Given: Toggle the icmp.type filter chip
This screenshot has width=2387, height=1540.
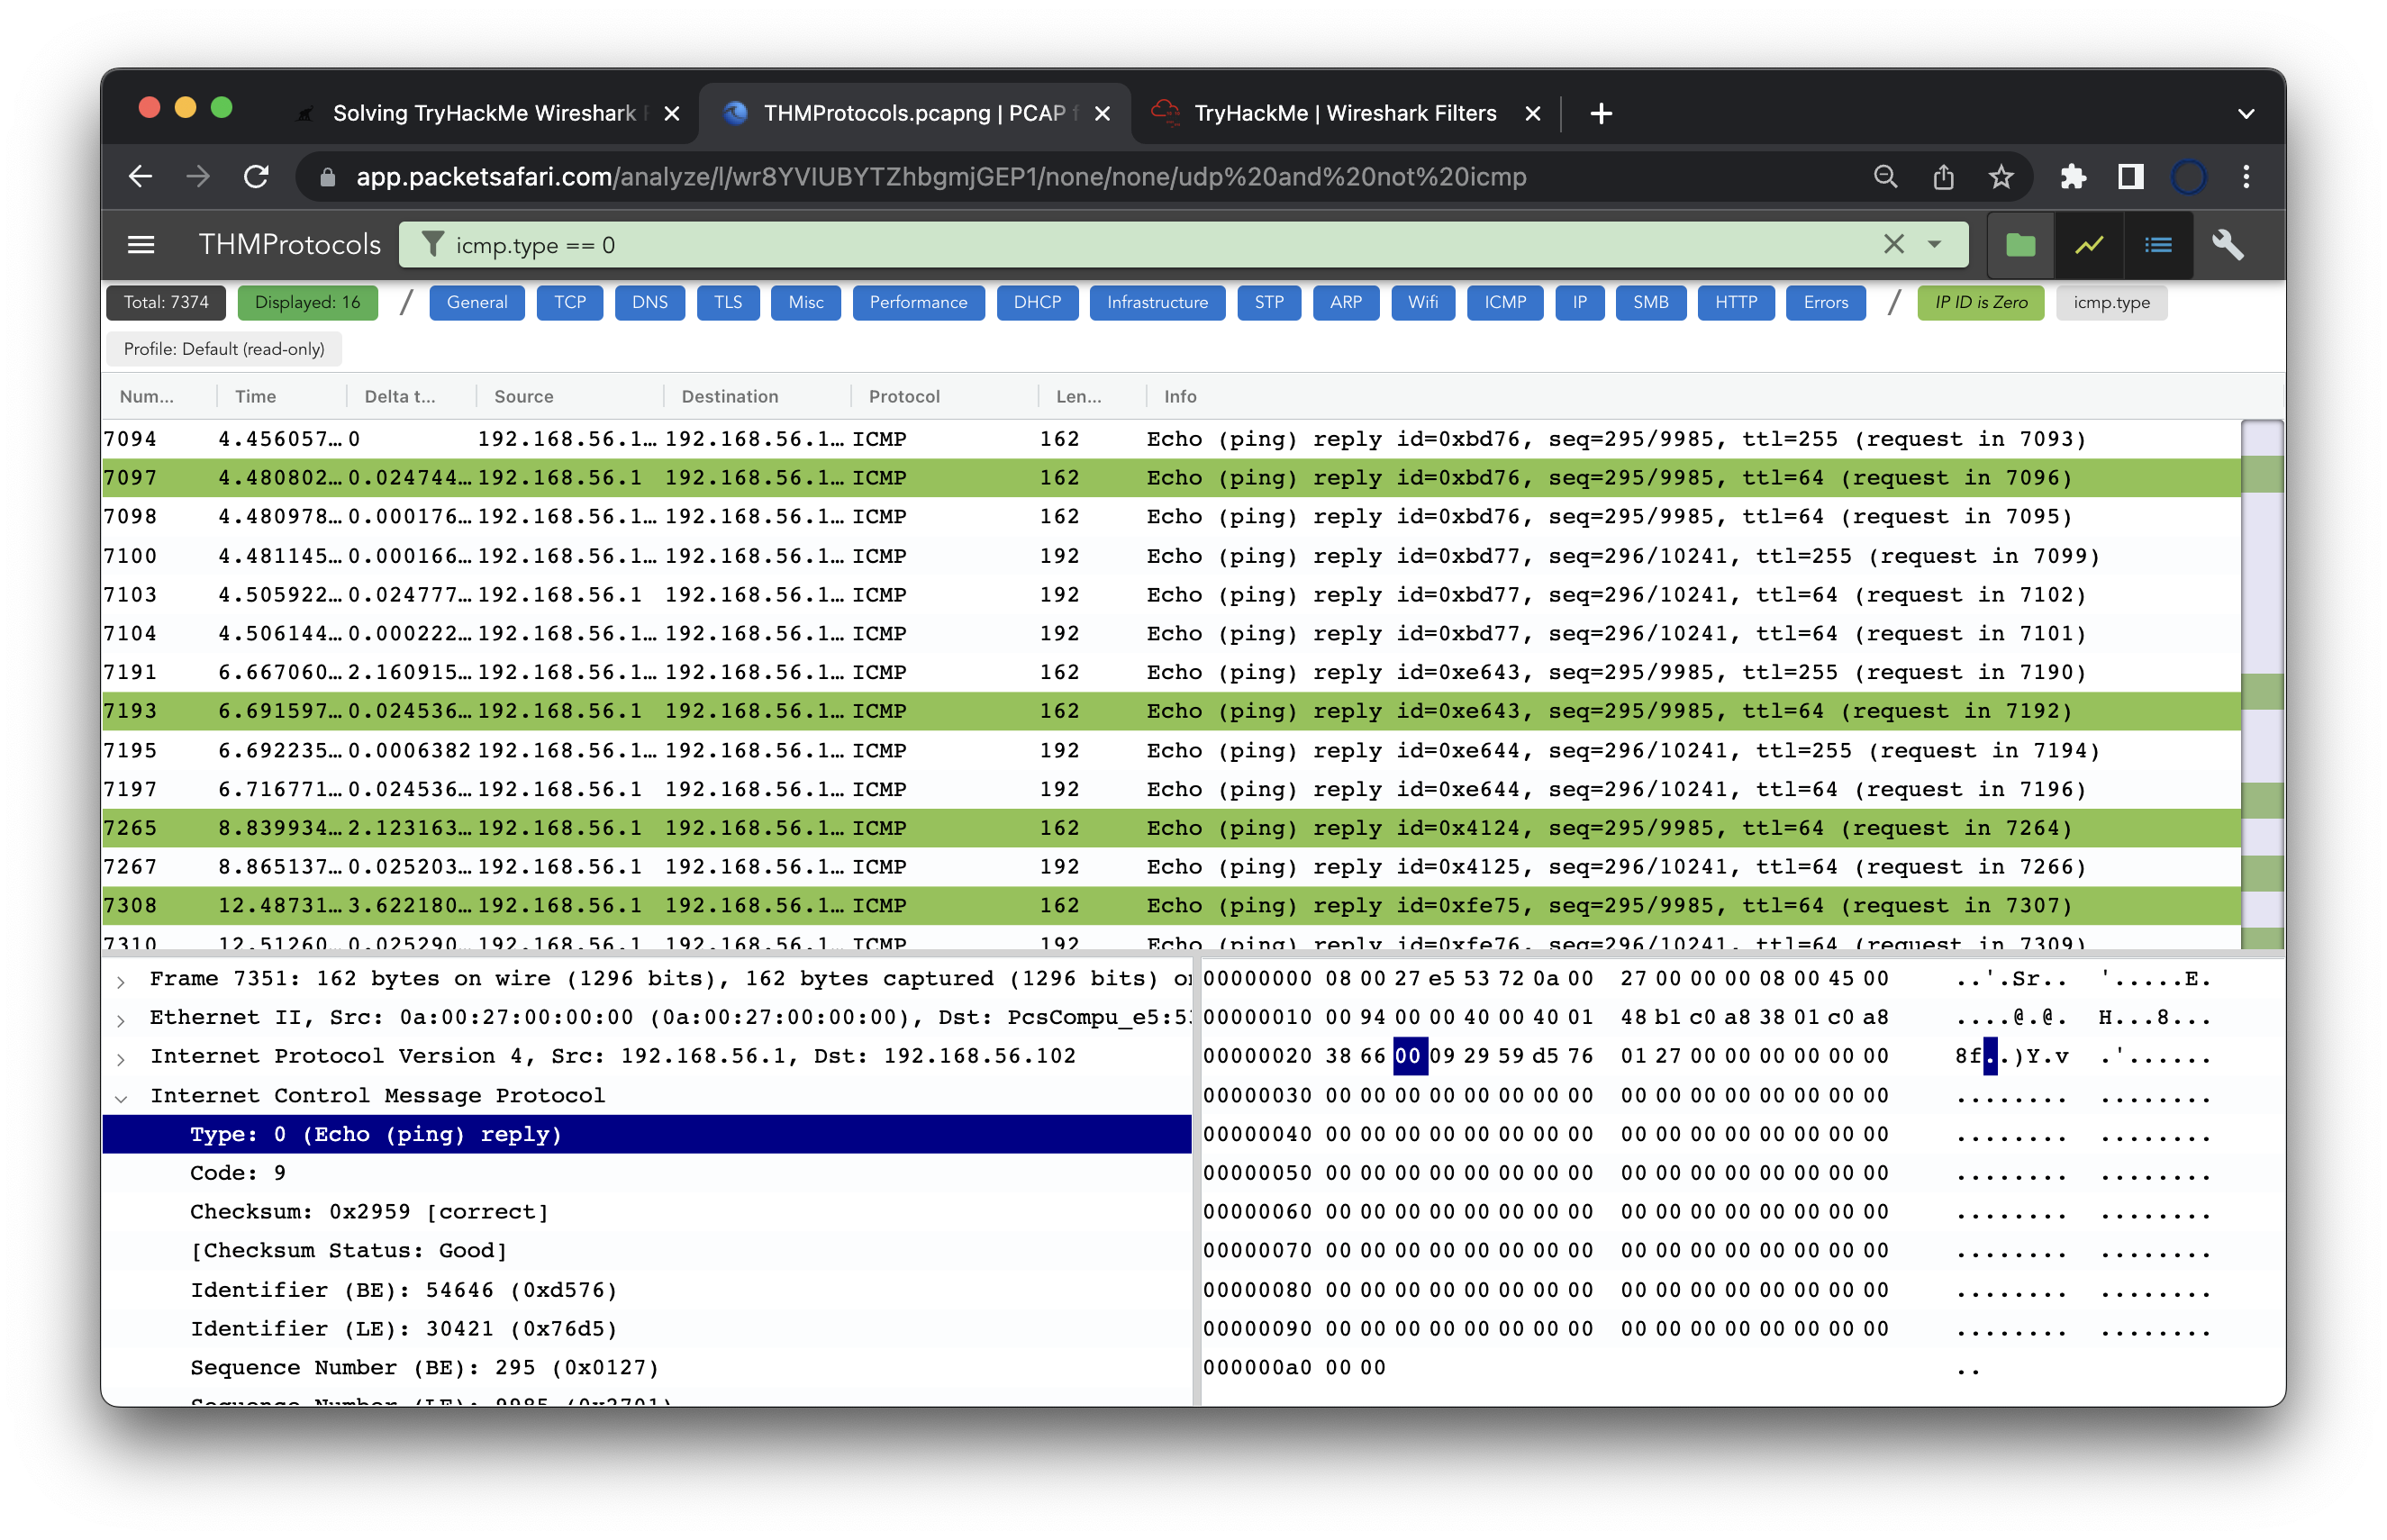Looking at the screenshot, I should point(2110,302).
